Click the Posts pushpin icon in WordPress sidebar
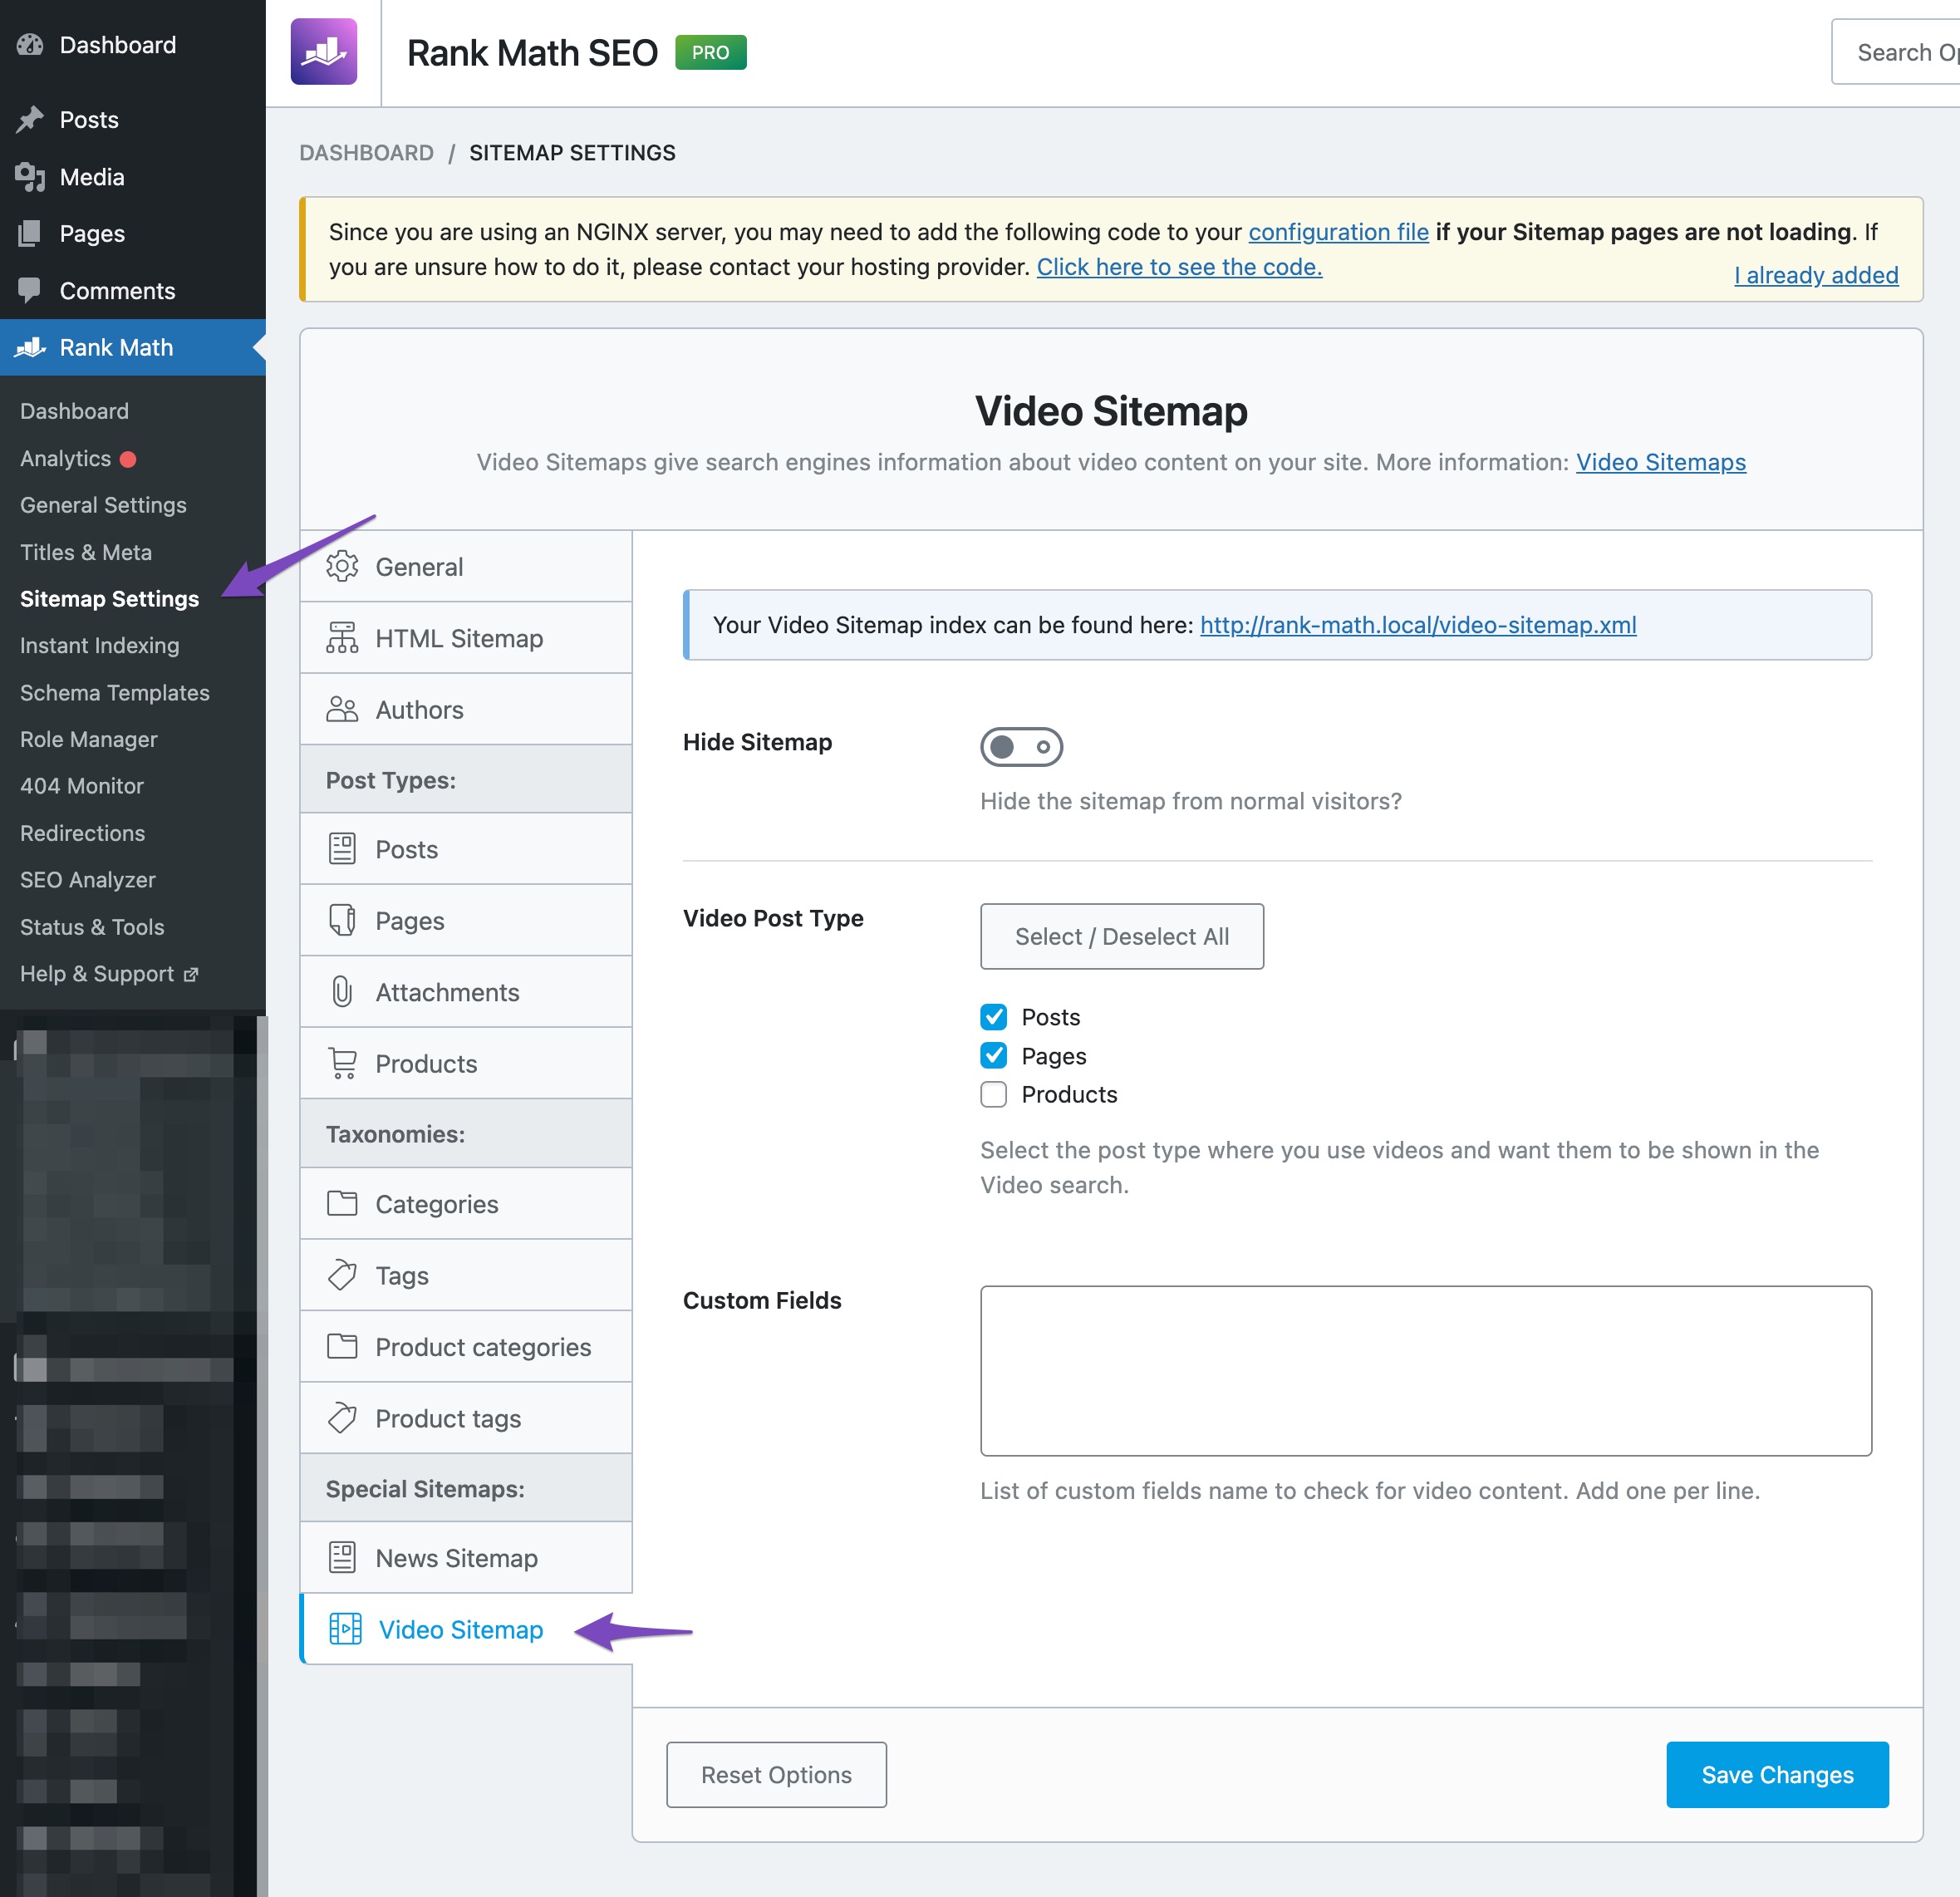Viewport: 1960px width, 1897px height. (x=30, y=120)
